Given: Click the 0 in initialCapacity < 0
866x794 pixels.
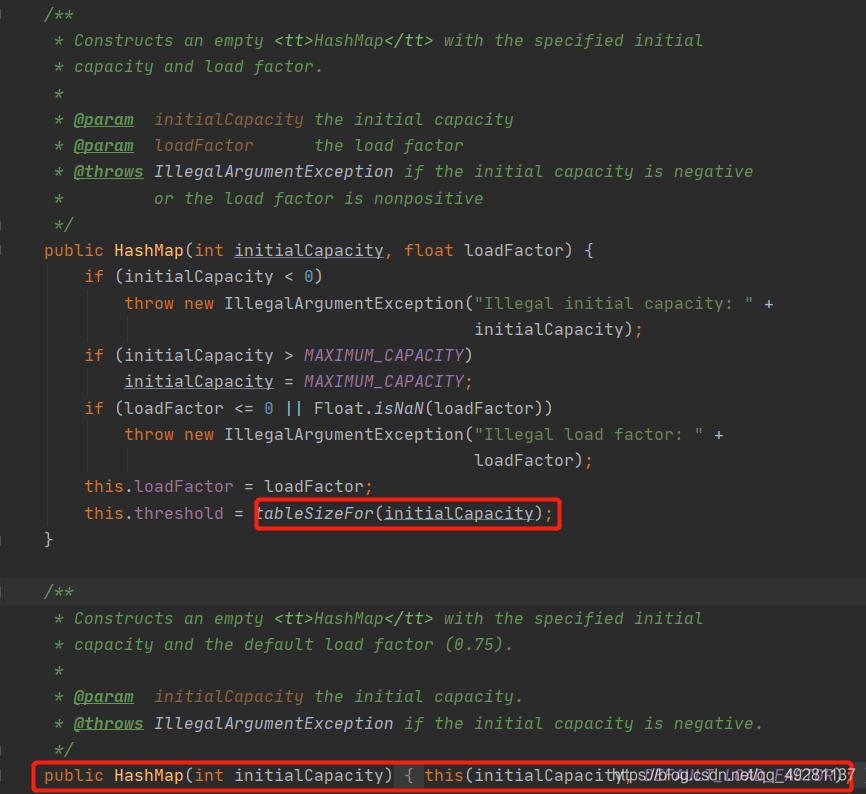Looking at the screenshot, I should point(309,277).
